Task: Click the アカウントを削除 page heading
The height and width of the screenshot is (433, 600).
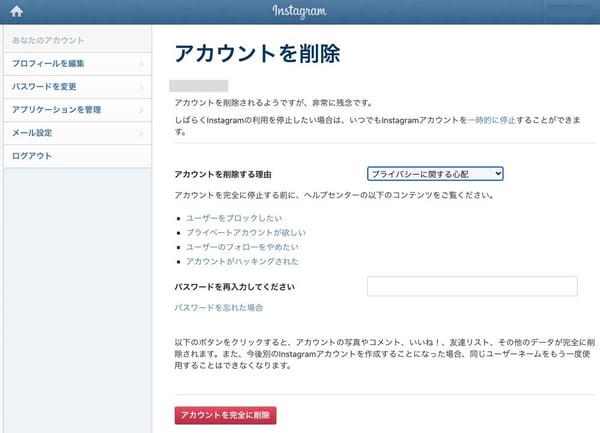Action: click(257, 54)
